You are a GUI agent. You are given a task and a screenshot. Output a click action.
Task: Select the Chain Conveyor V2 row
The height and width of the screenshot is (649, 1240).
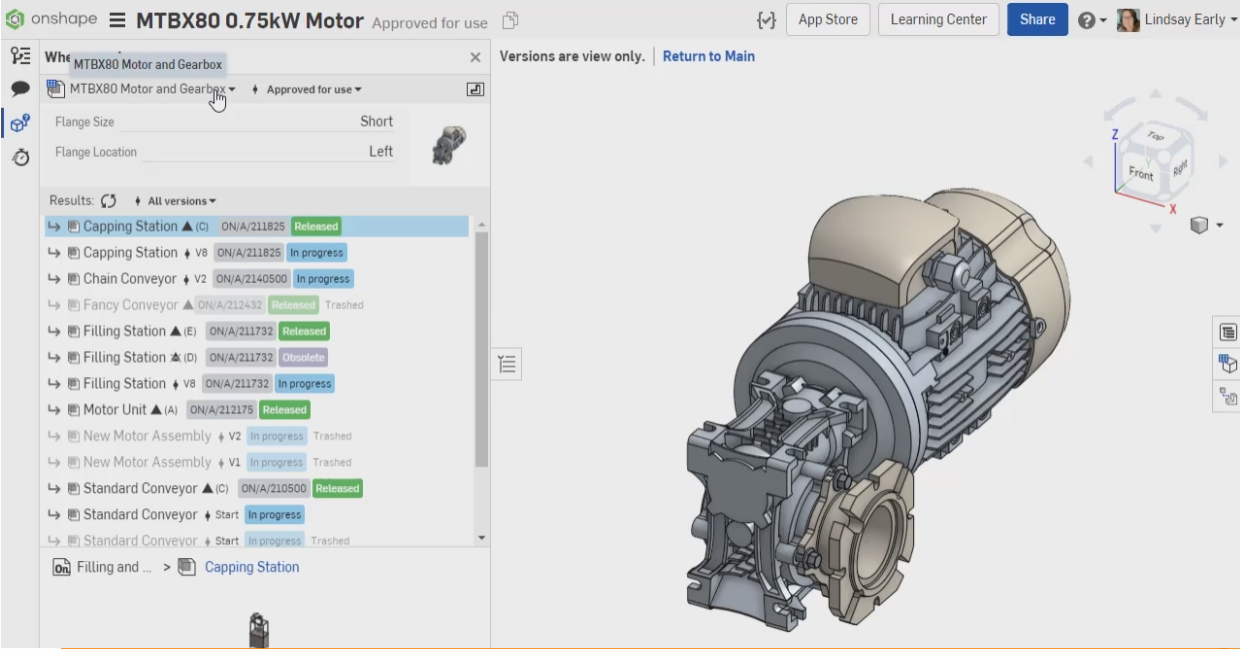click(256, 278)
